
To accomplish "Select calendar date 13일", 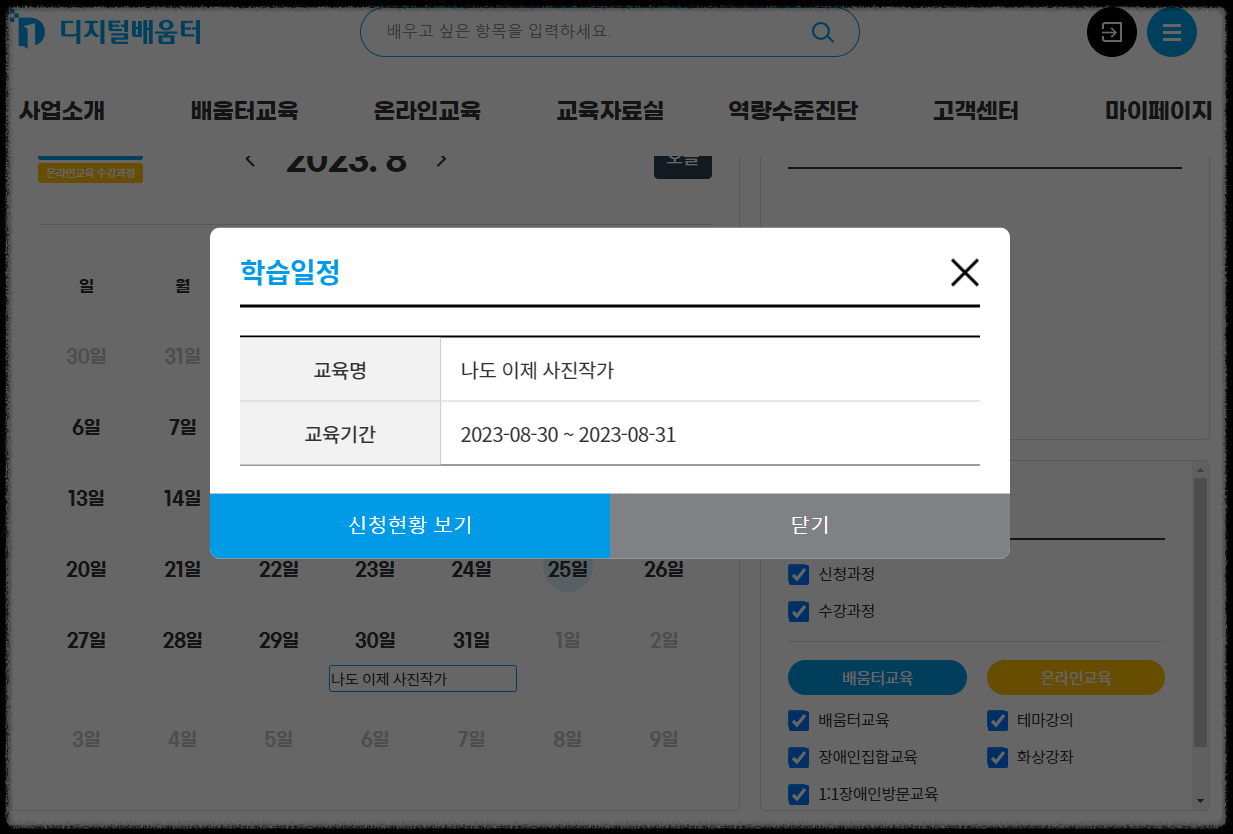I will (x=87, y=498).
